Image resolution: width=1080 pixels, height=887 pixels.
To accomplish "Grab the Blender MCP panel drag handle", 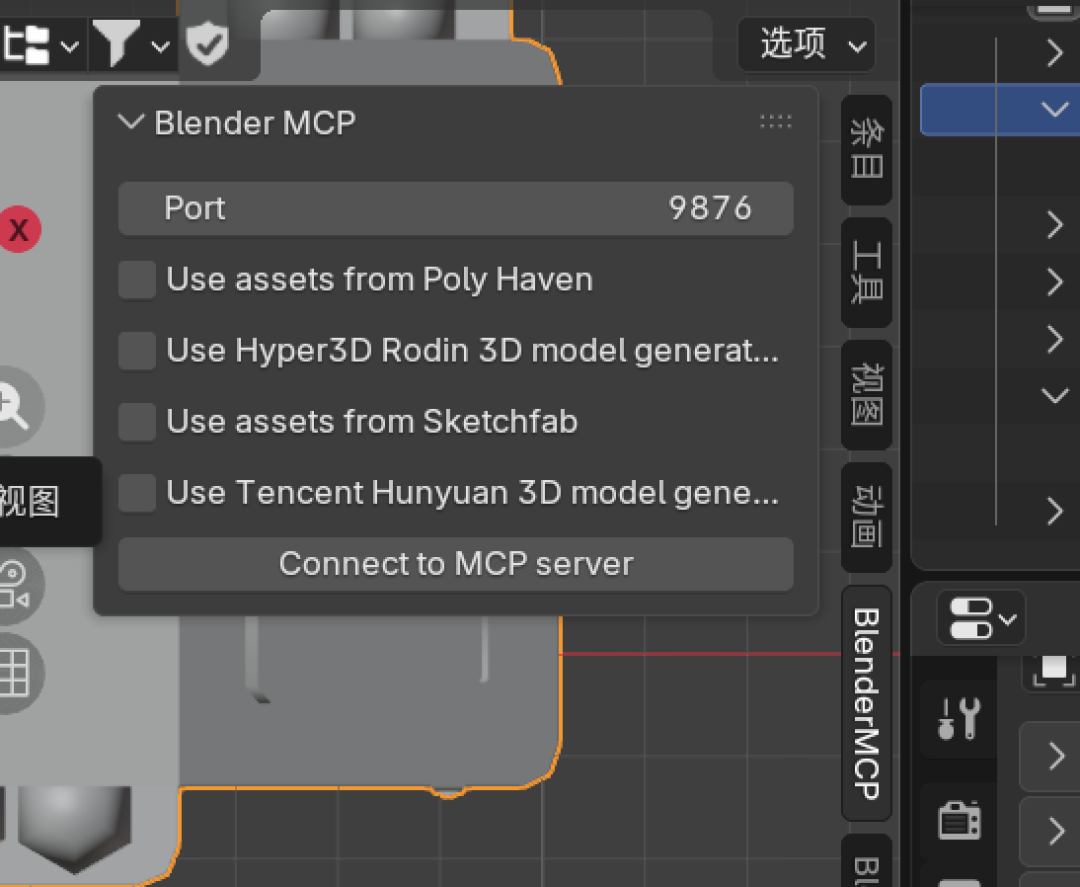I will (776, 123).
